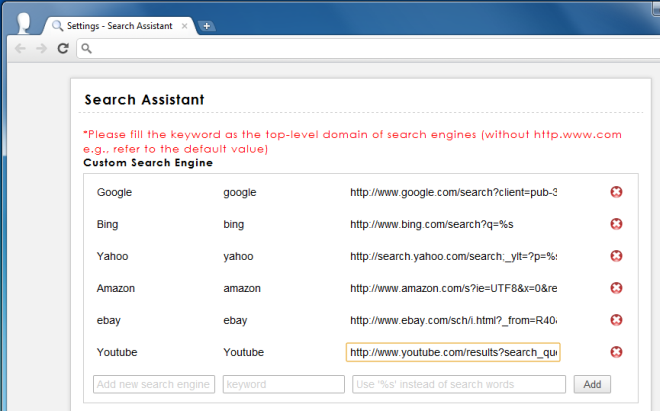Edit the Youtube URL field

(453, 352)
